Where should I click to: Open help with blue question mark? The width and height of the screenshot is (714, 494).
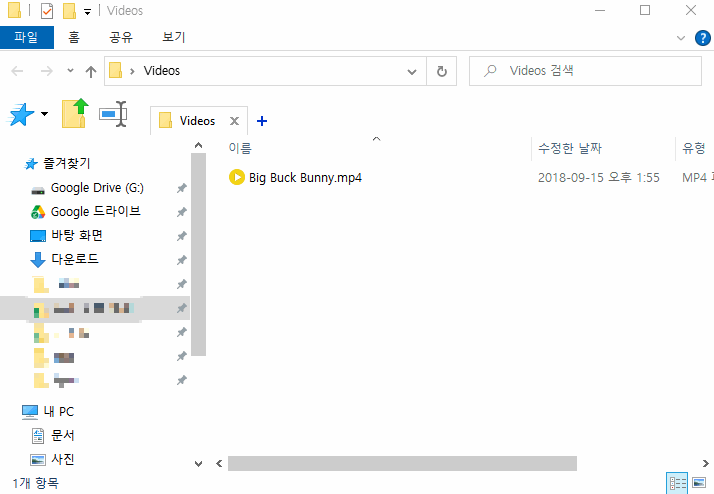(x=703, y=38)
